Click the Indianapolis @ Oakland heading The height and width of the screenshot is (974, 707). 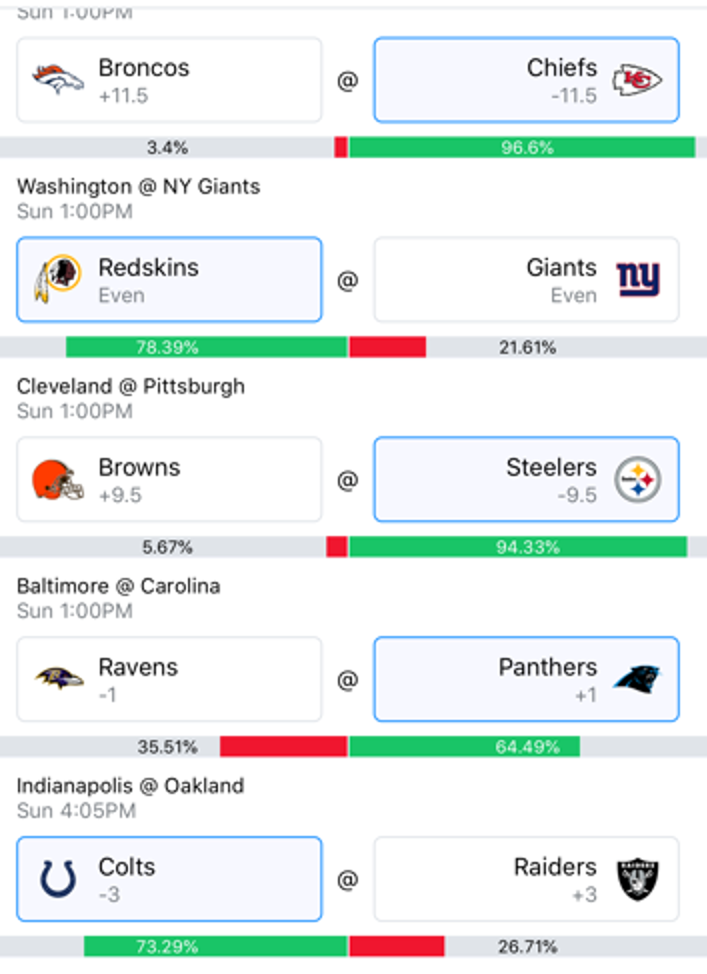pyautogui.click(x=130, y=786)
